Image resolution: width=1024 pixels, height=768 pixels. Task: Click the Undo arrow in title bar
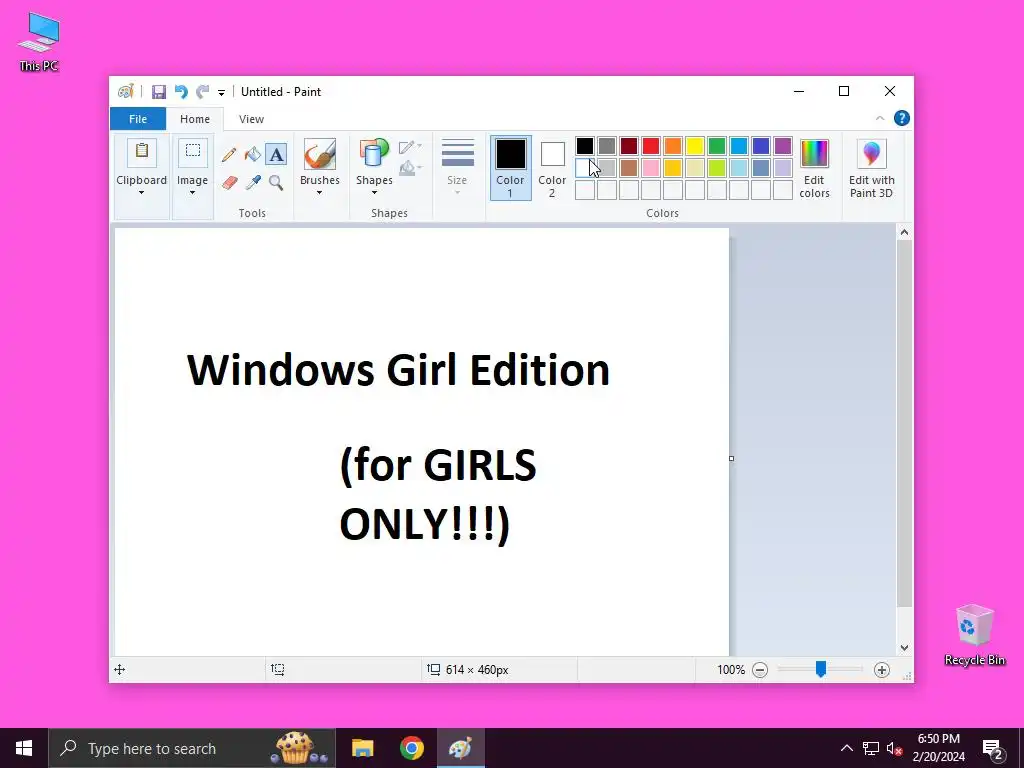[x=181, y=92]
